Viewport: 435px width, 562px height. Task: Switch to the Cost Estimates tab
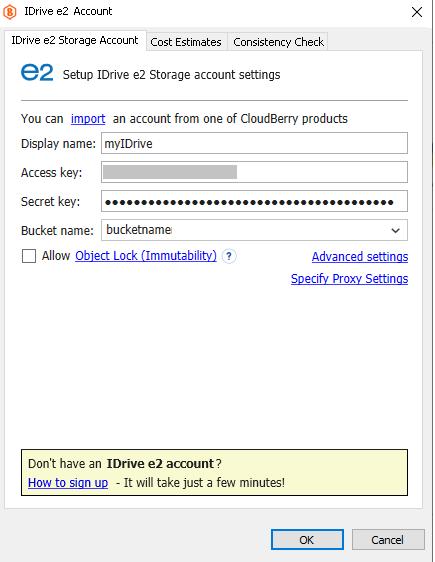186,42
